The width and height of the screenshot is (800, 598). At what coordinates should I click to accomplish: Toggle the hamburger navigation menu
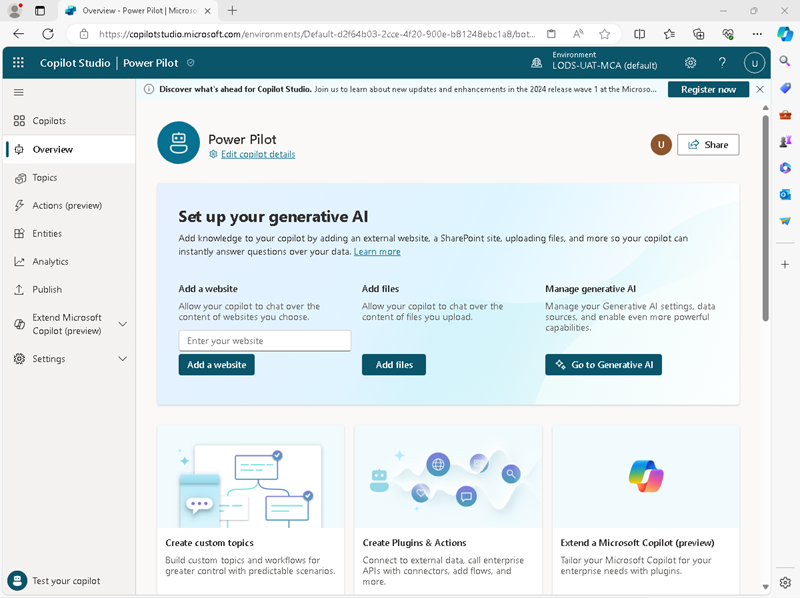pos(19,92)
